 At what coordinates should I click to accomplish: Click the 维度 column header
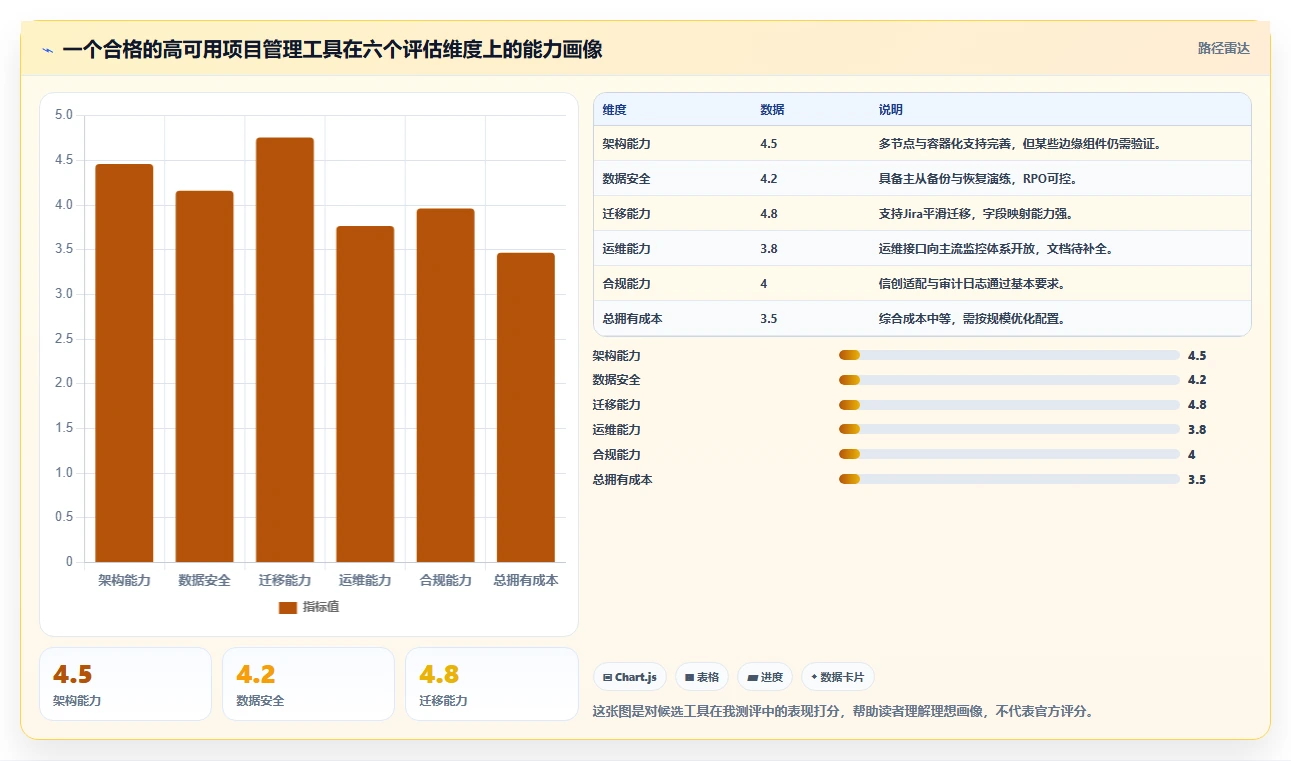[615, 110]
